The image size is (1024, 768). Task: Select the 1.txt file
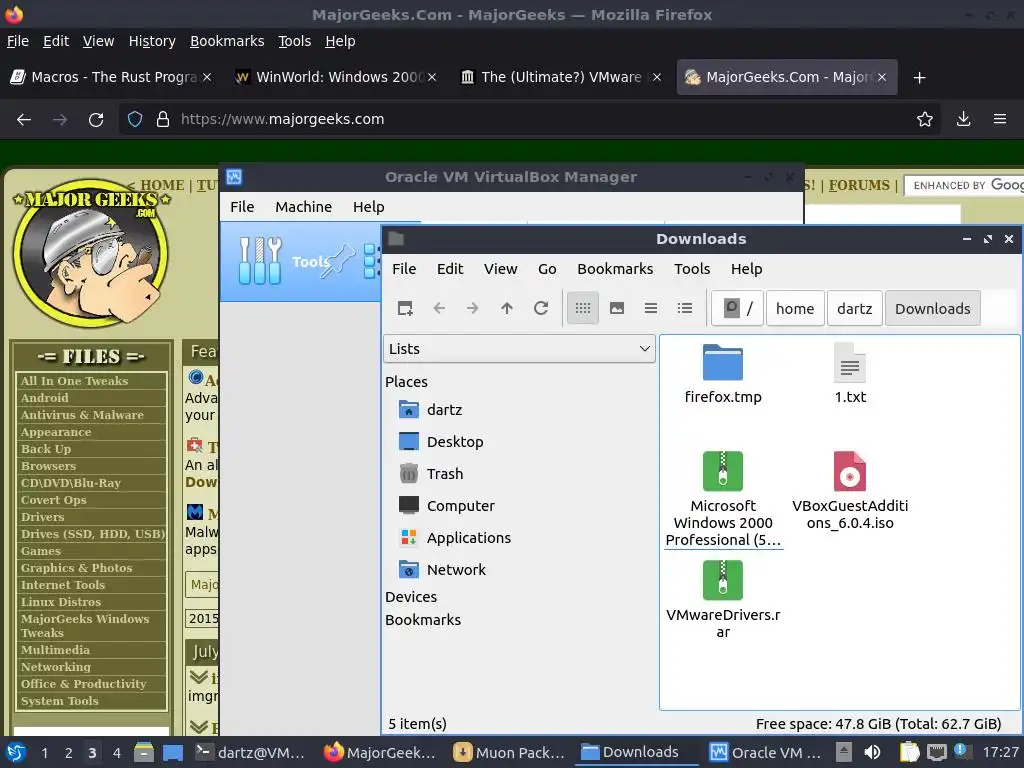click(x=850, y=374)
